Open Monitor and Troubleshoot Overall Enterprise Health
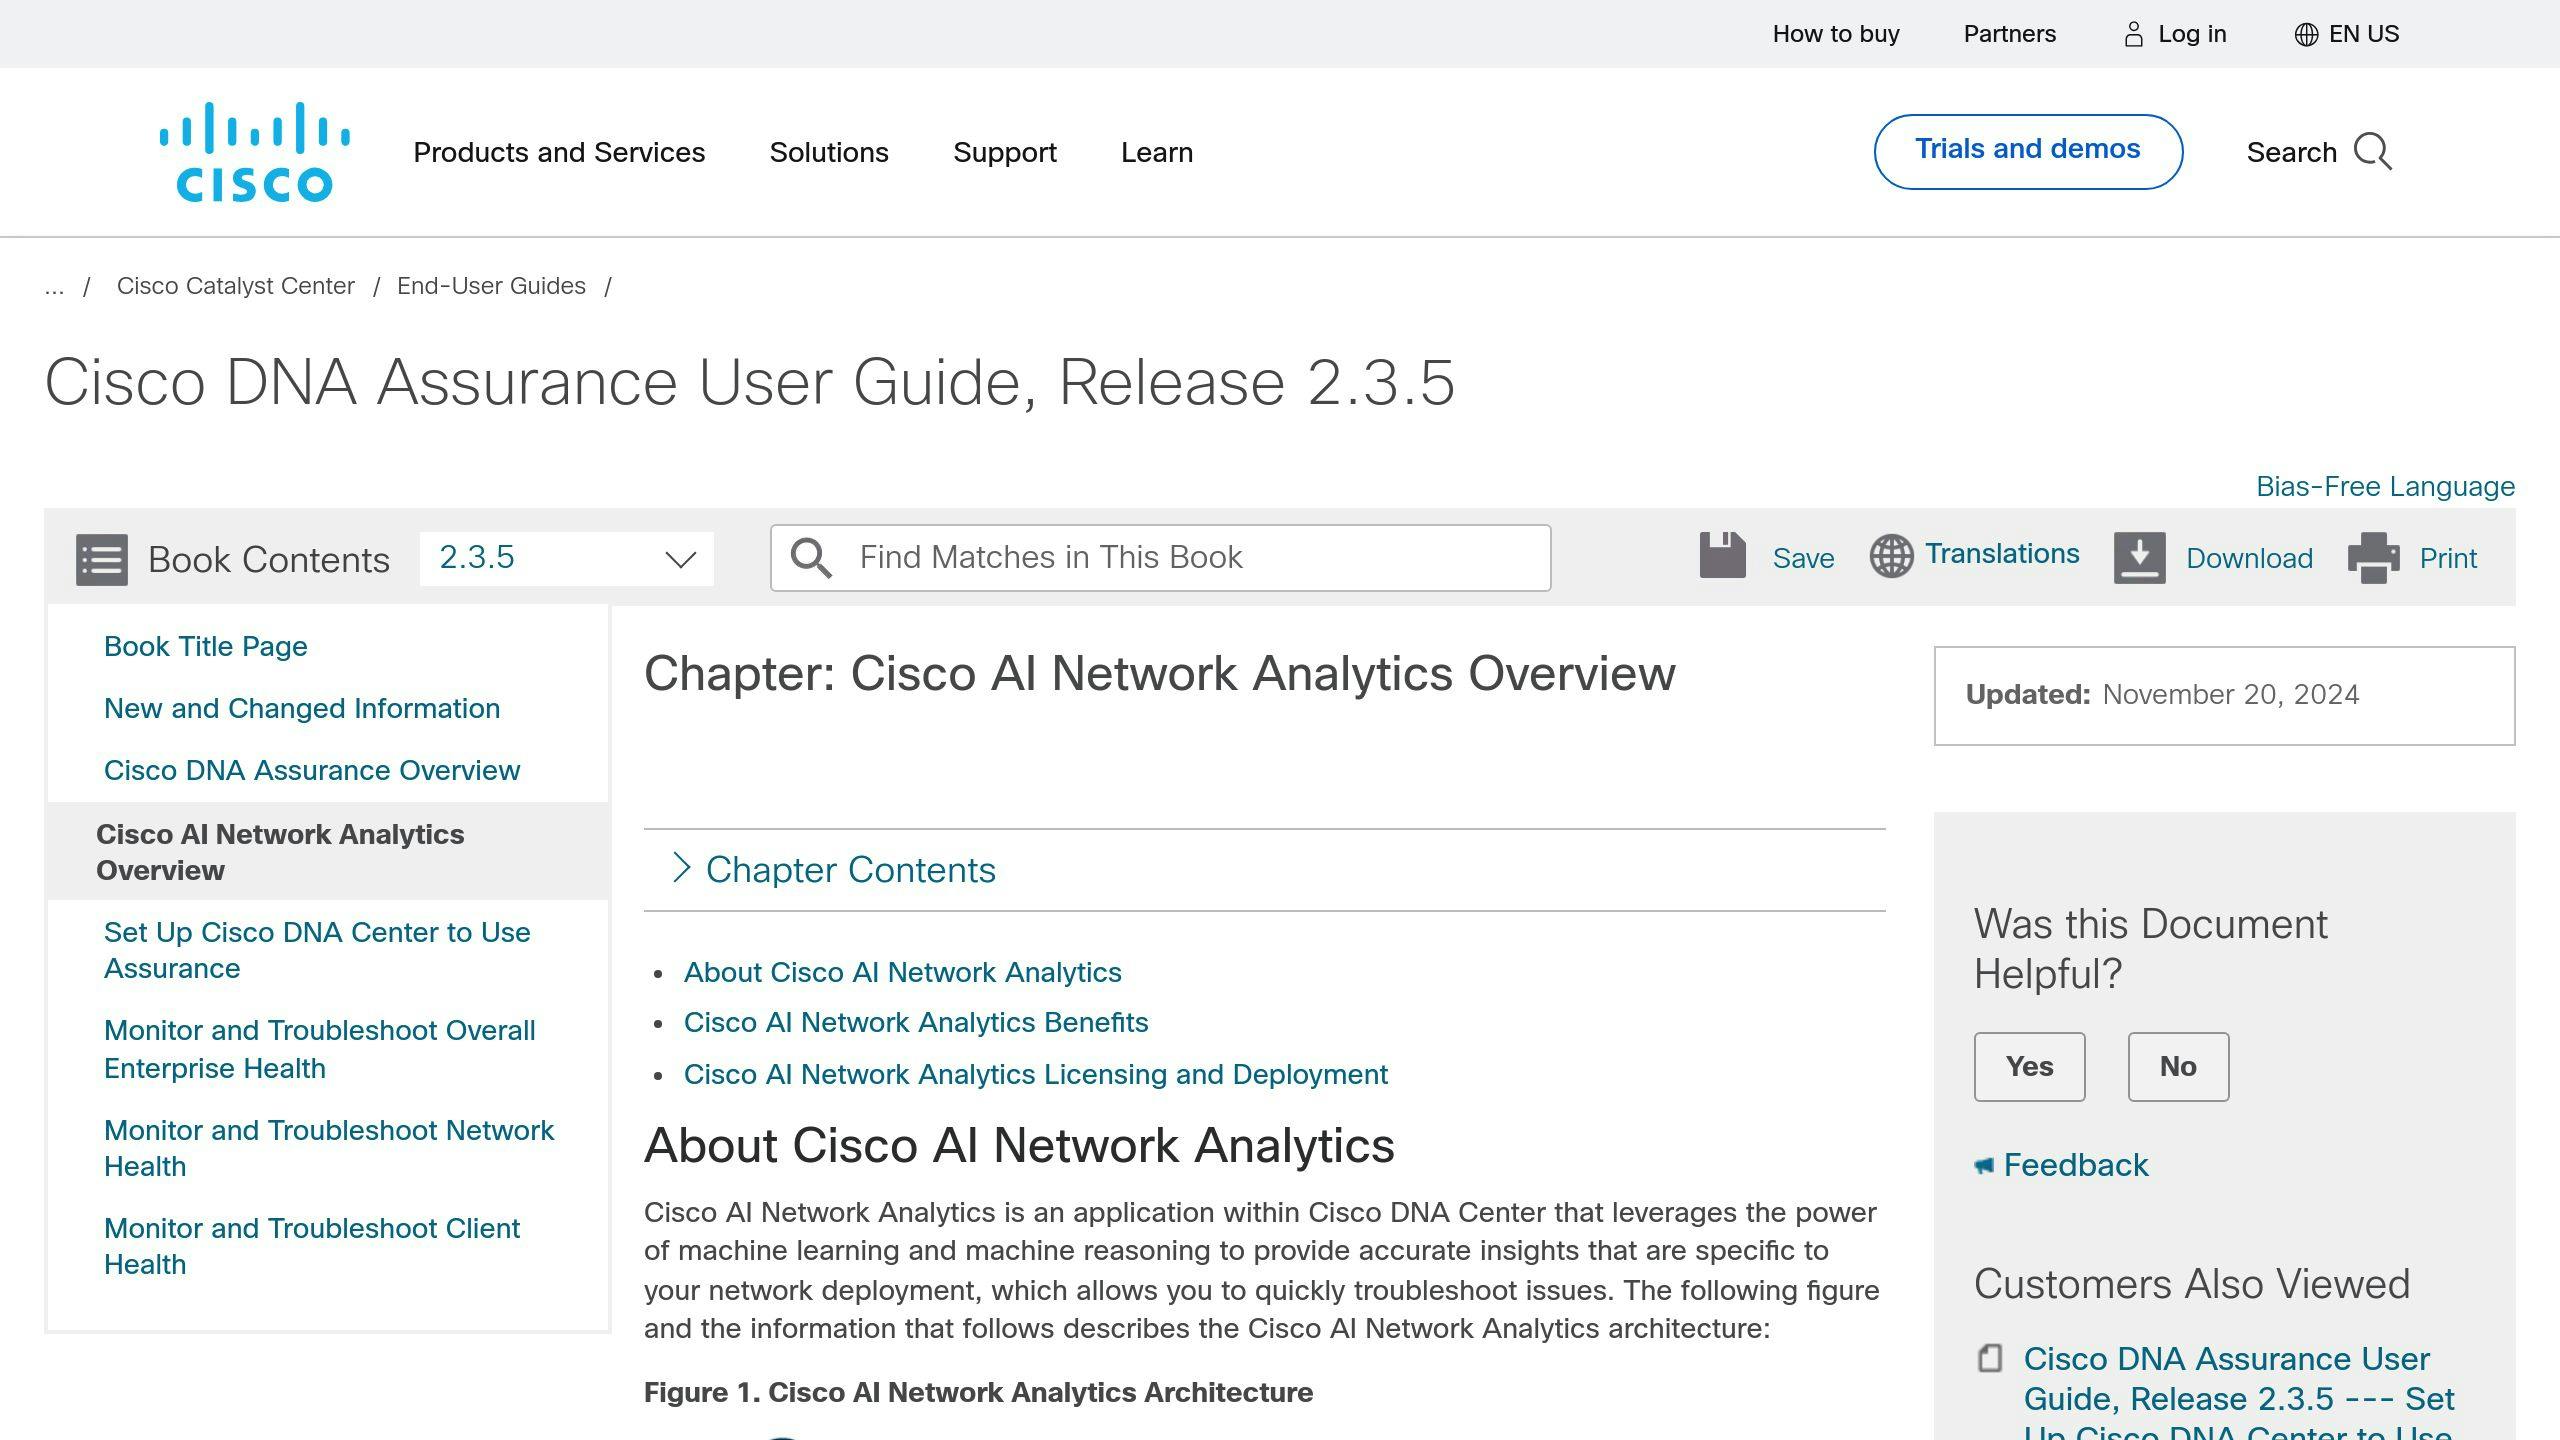2560x1440 pixels. click(x=320, y=1049)
